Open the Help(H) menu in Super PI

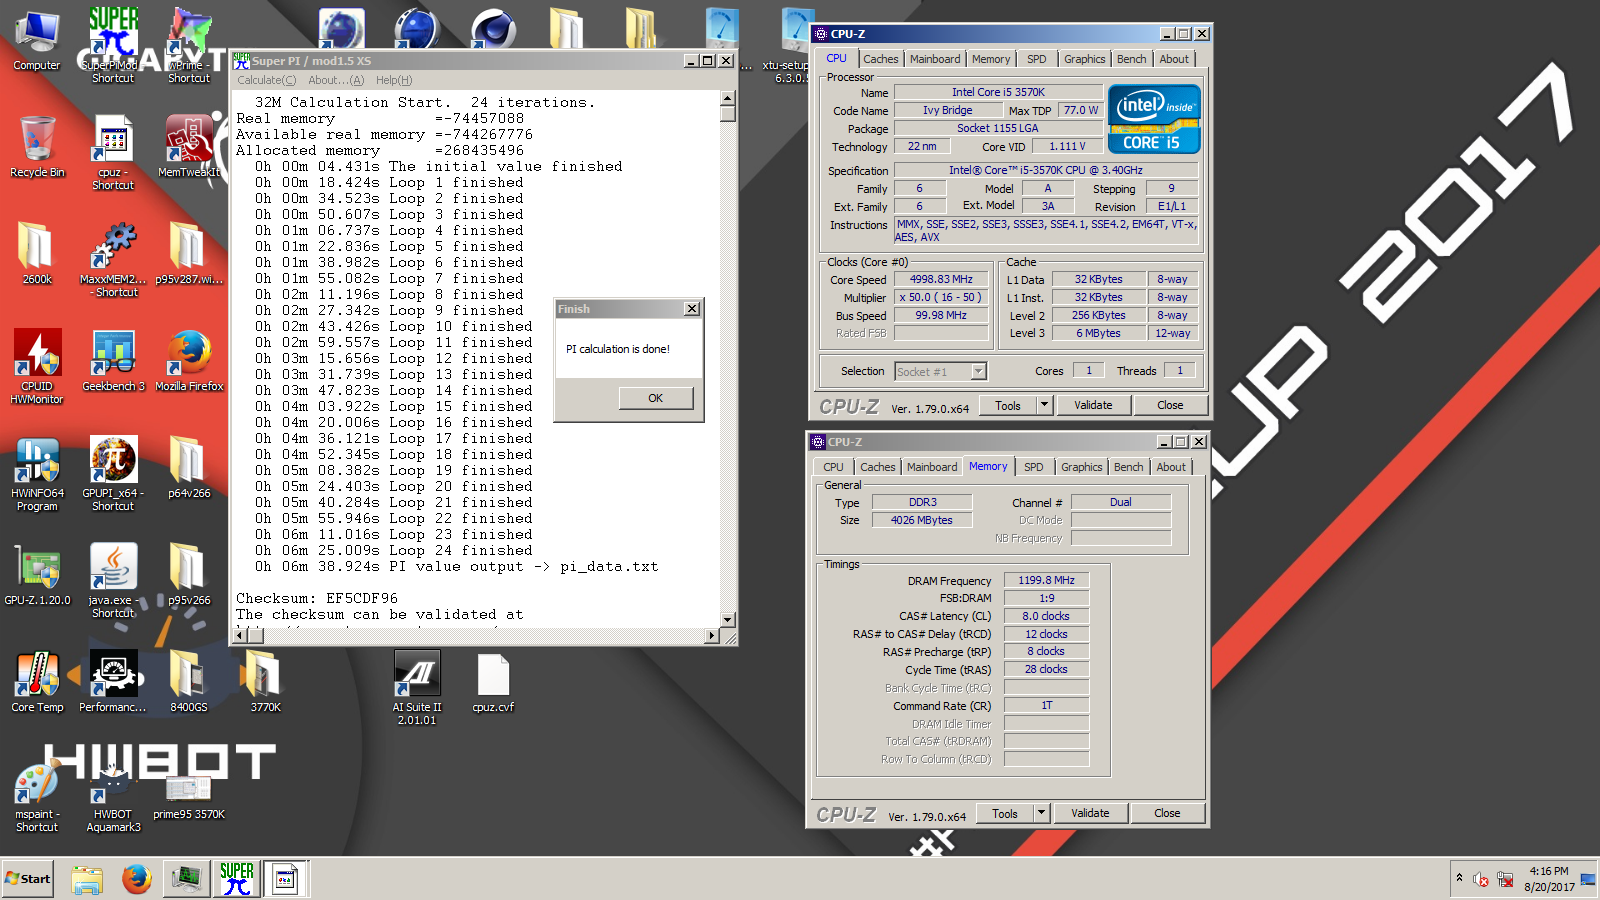point(394,80)
